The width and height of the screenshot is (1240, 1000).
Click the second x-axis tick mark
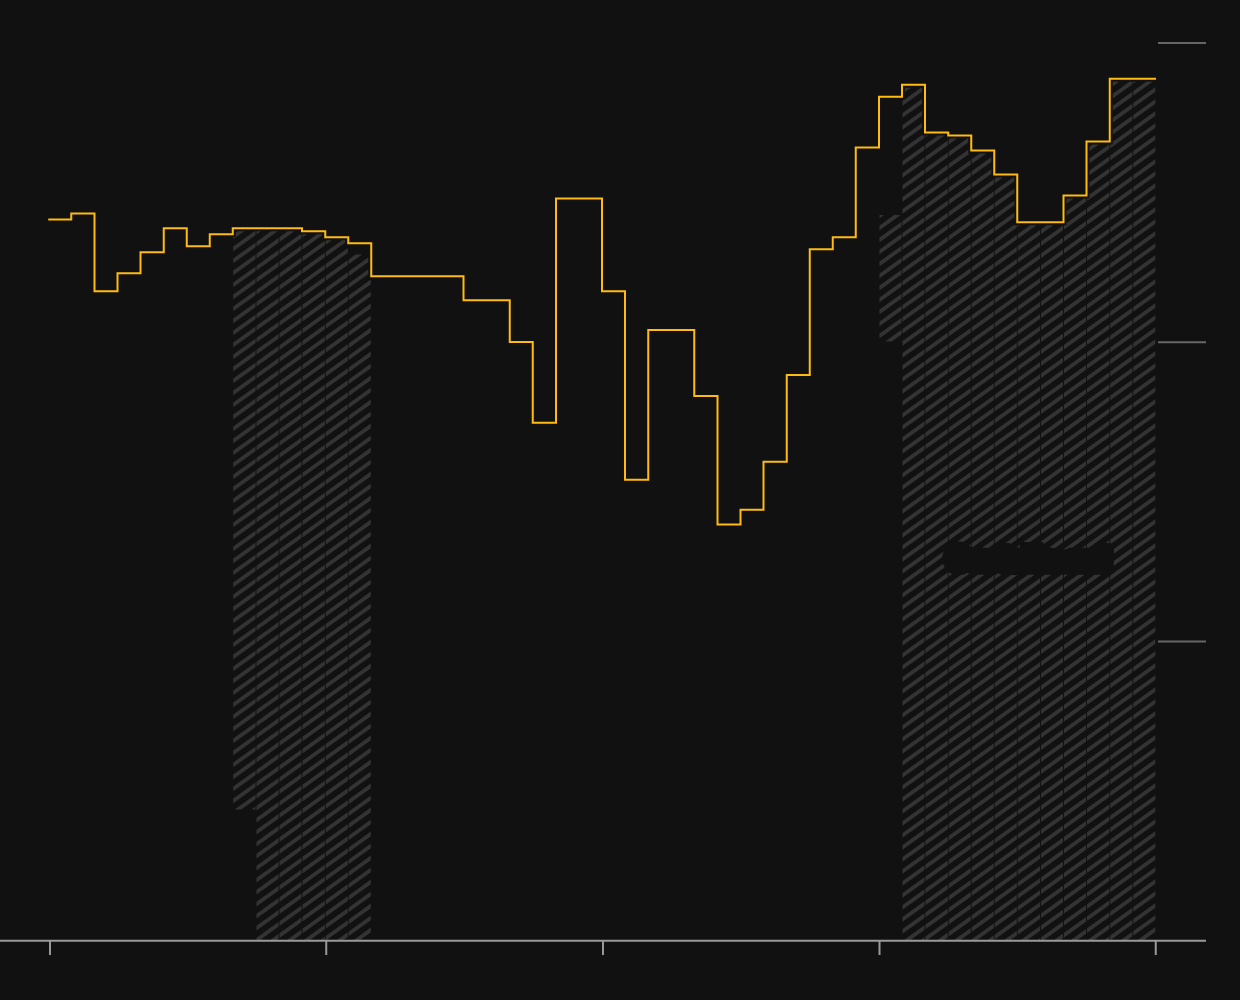point(326,946)
